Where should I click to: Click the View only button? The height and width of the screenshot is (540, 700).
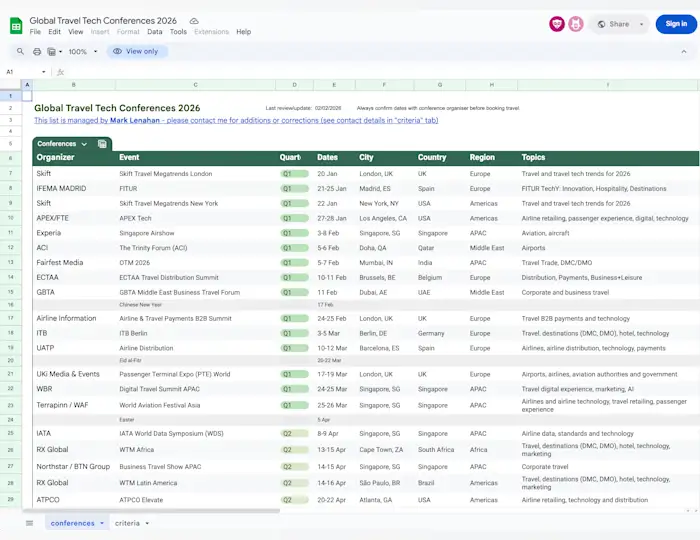tap(137, 51)
